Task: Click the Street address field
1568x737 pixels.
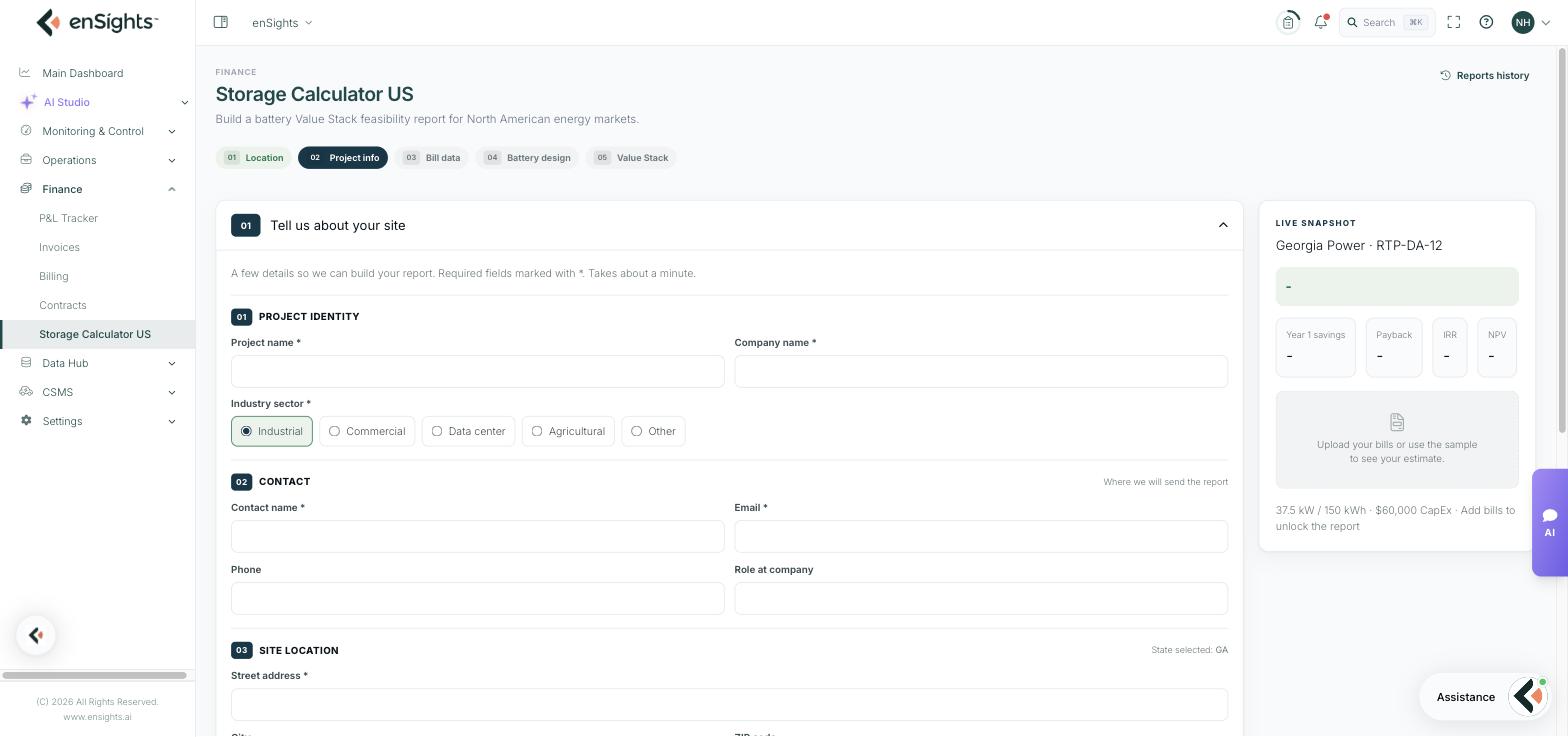Action: pos(729,705)
